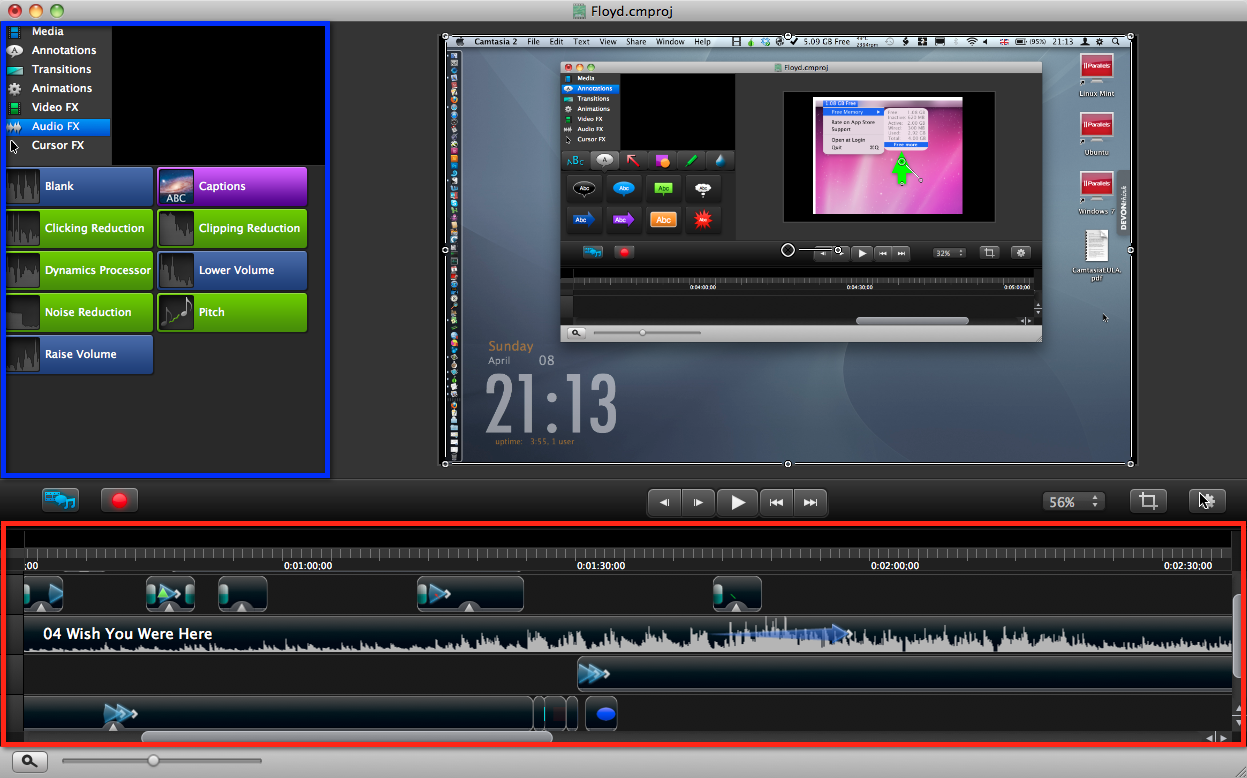Viewport: 1247px width, 778px height.
Task: Start recording with the red record button
Action: pyautogui.click(x=119, y=500)
